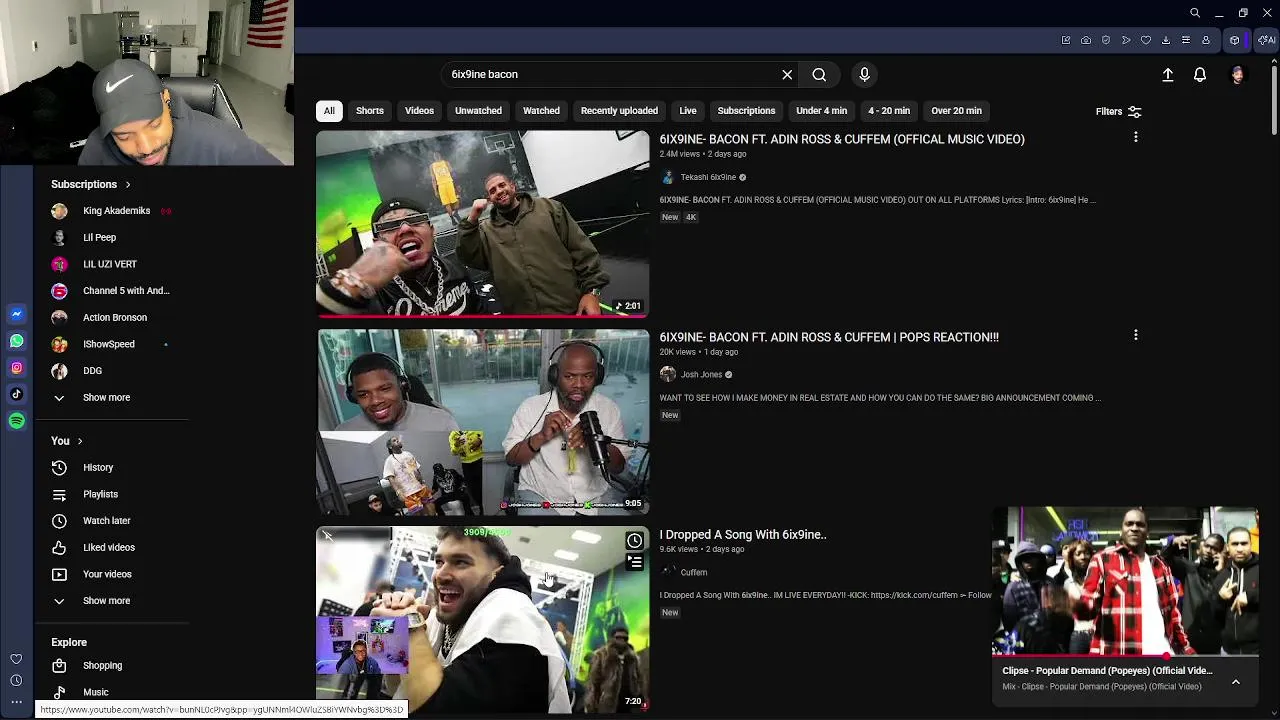Screen dimensions: 1280x720
Task: Open the browser AI assistant button
Action: coord(1266,40)
